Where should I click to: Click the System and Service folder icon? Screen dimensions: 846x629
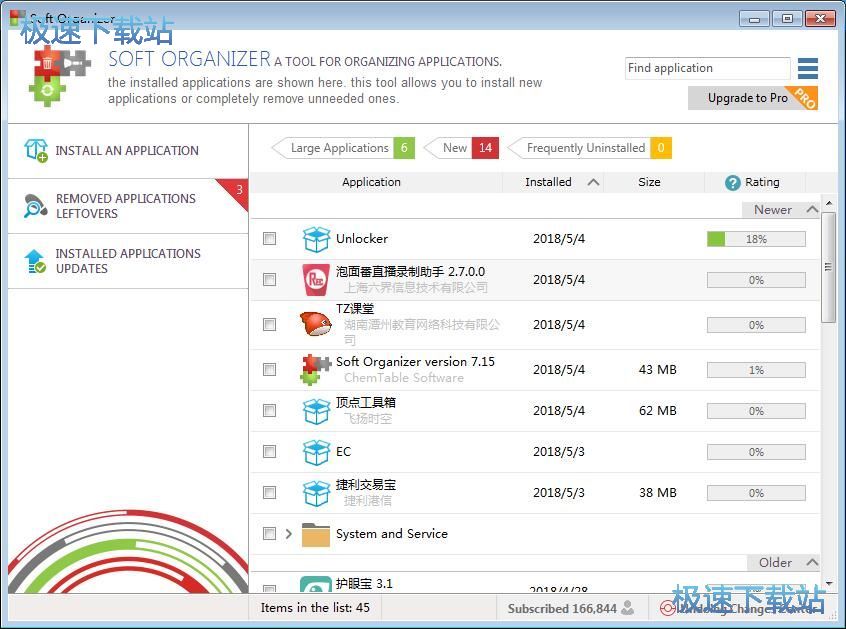(x=316, y=534)
